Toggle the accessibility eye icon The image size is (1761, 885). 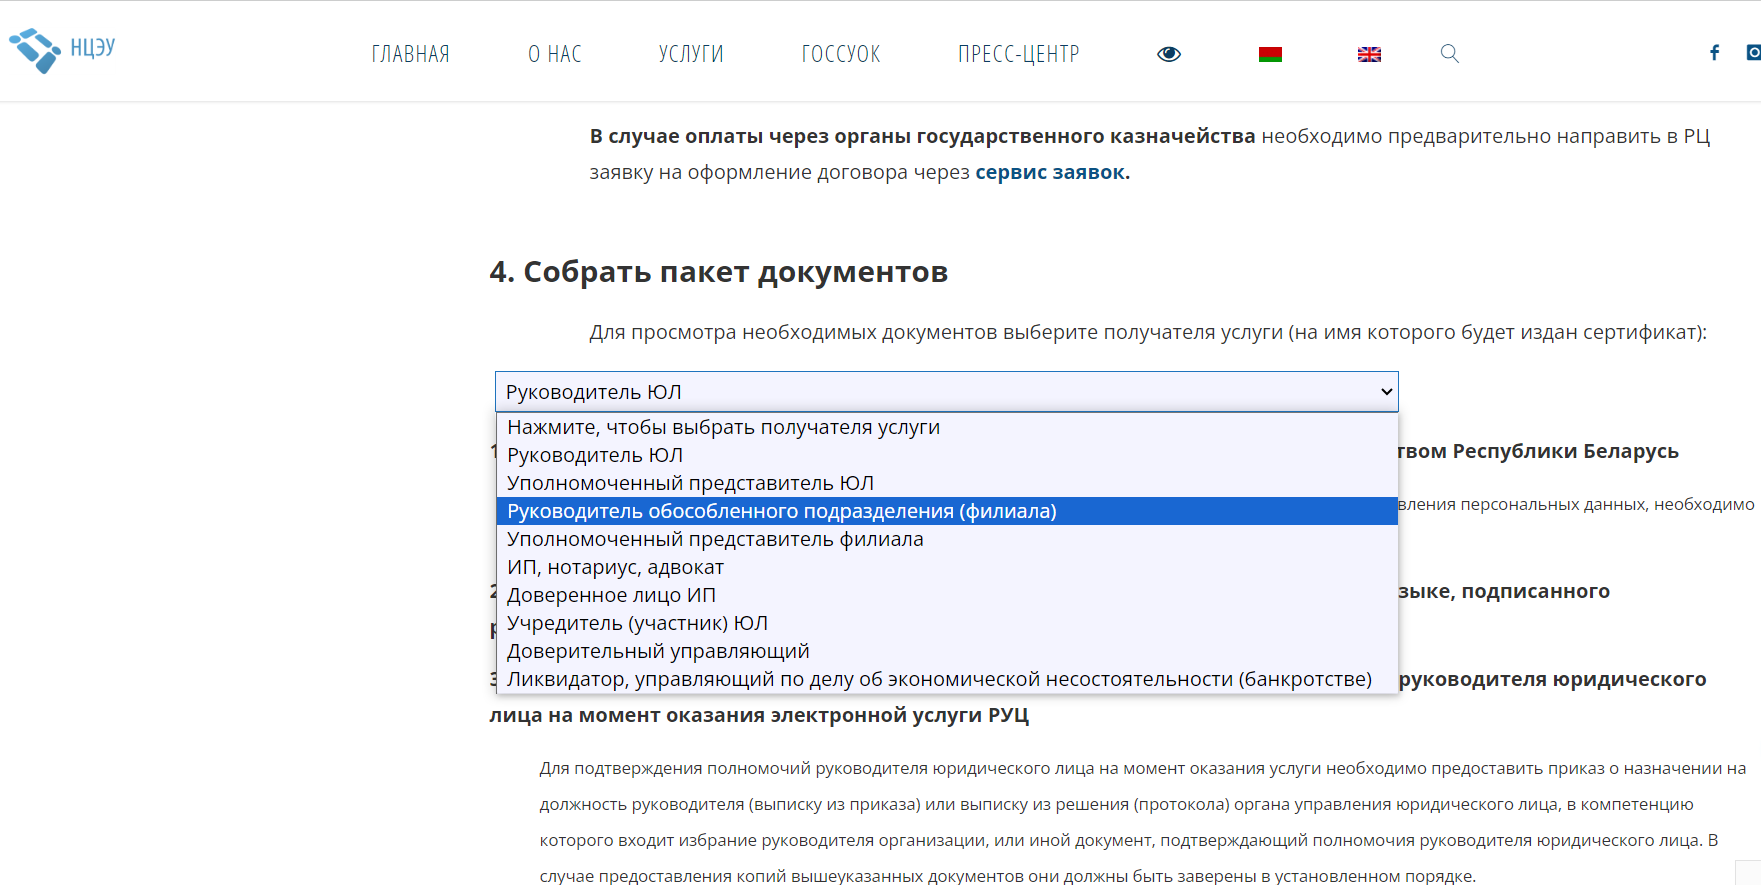click(1169, 54)
